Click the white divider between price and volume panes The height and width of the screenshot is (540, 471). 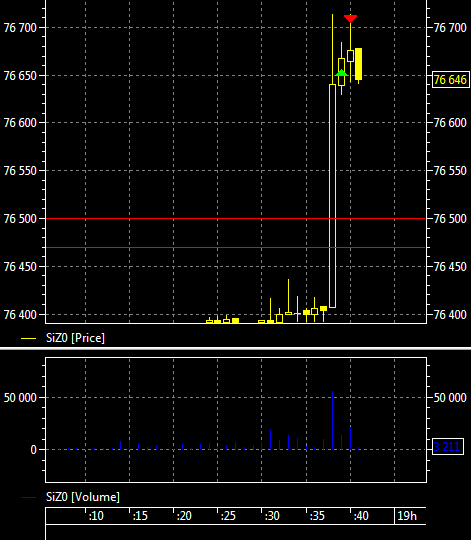click(x=236, y=349)
